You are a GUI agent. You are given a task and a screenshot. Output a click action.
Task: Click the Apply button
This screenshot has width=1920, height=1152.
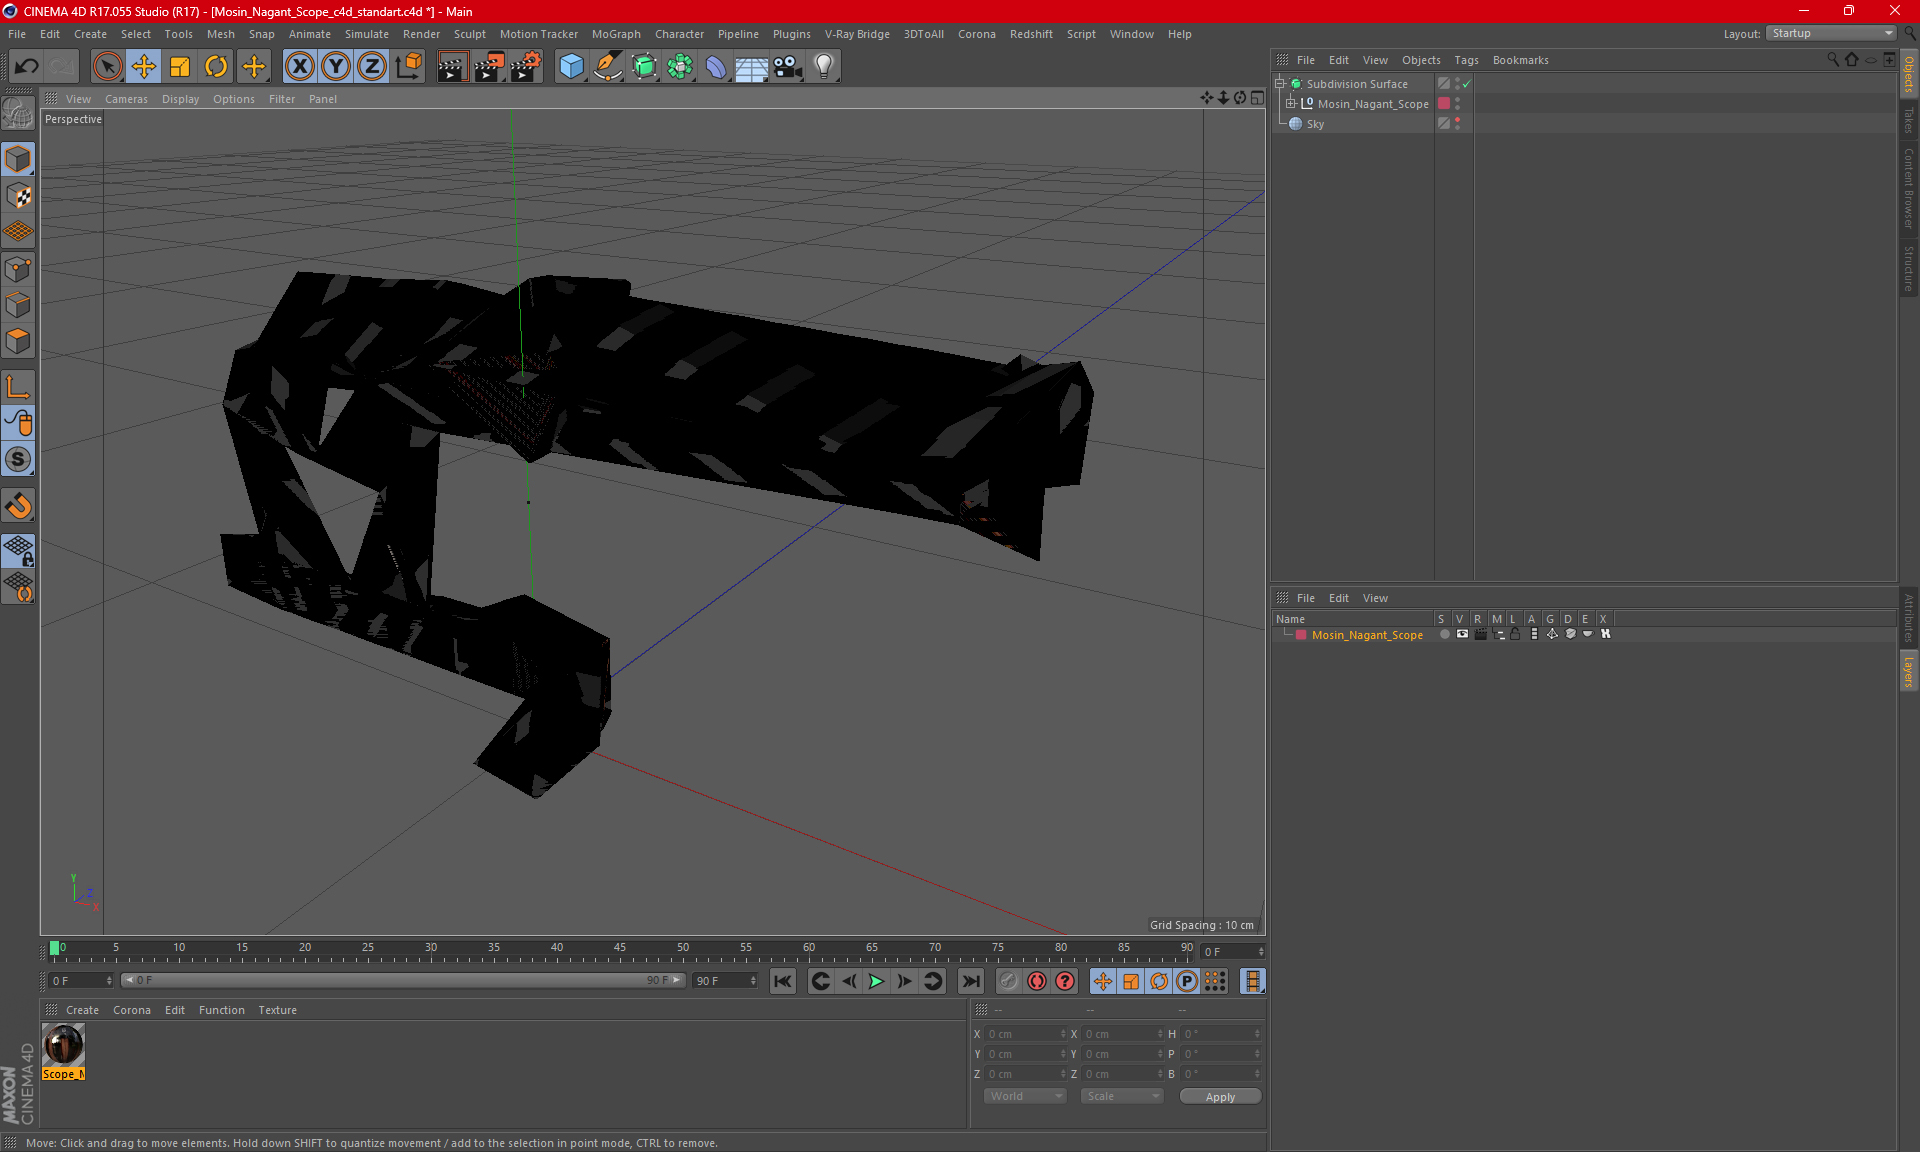tap(1219, 1096)
